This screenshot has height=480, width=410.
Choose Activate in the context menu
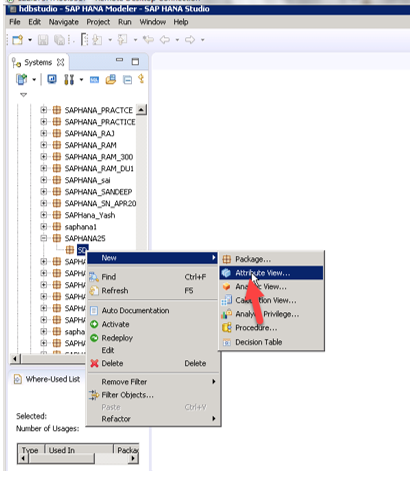pos(152,324)
